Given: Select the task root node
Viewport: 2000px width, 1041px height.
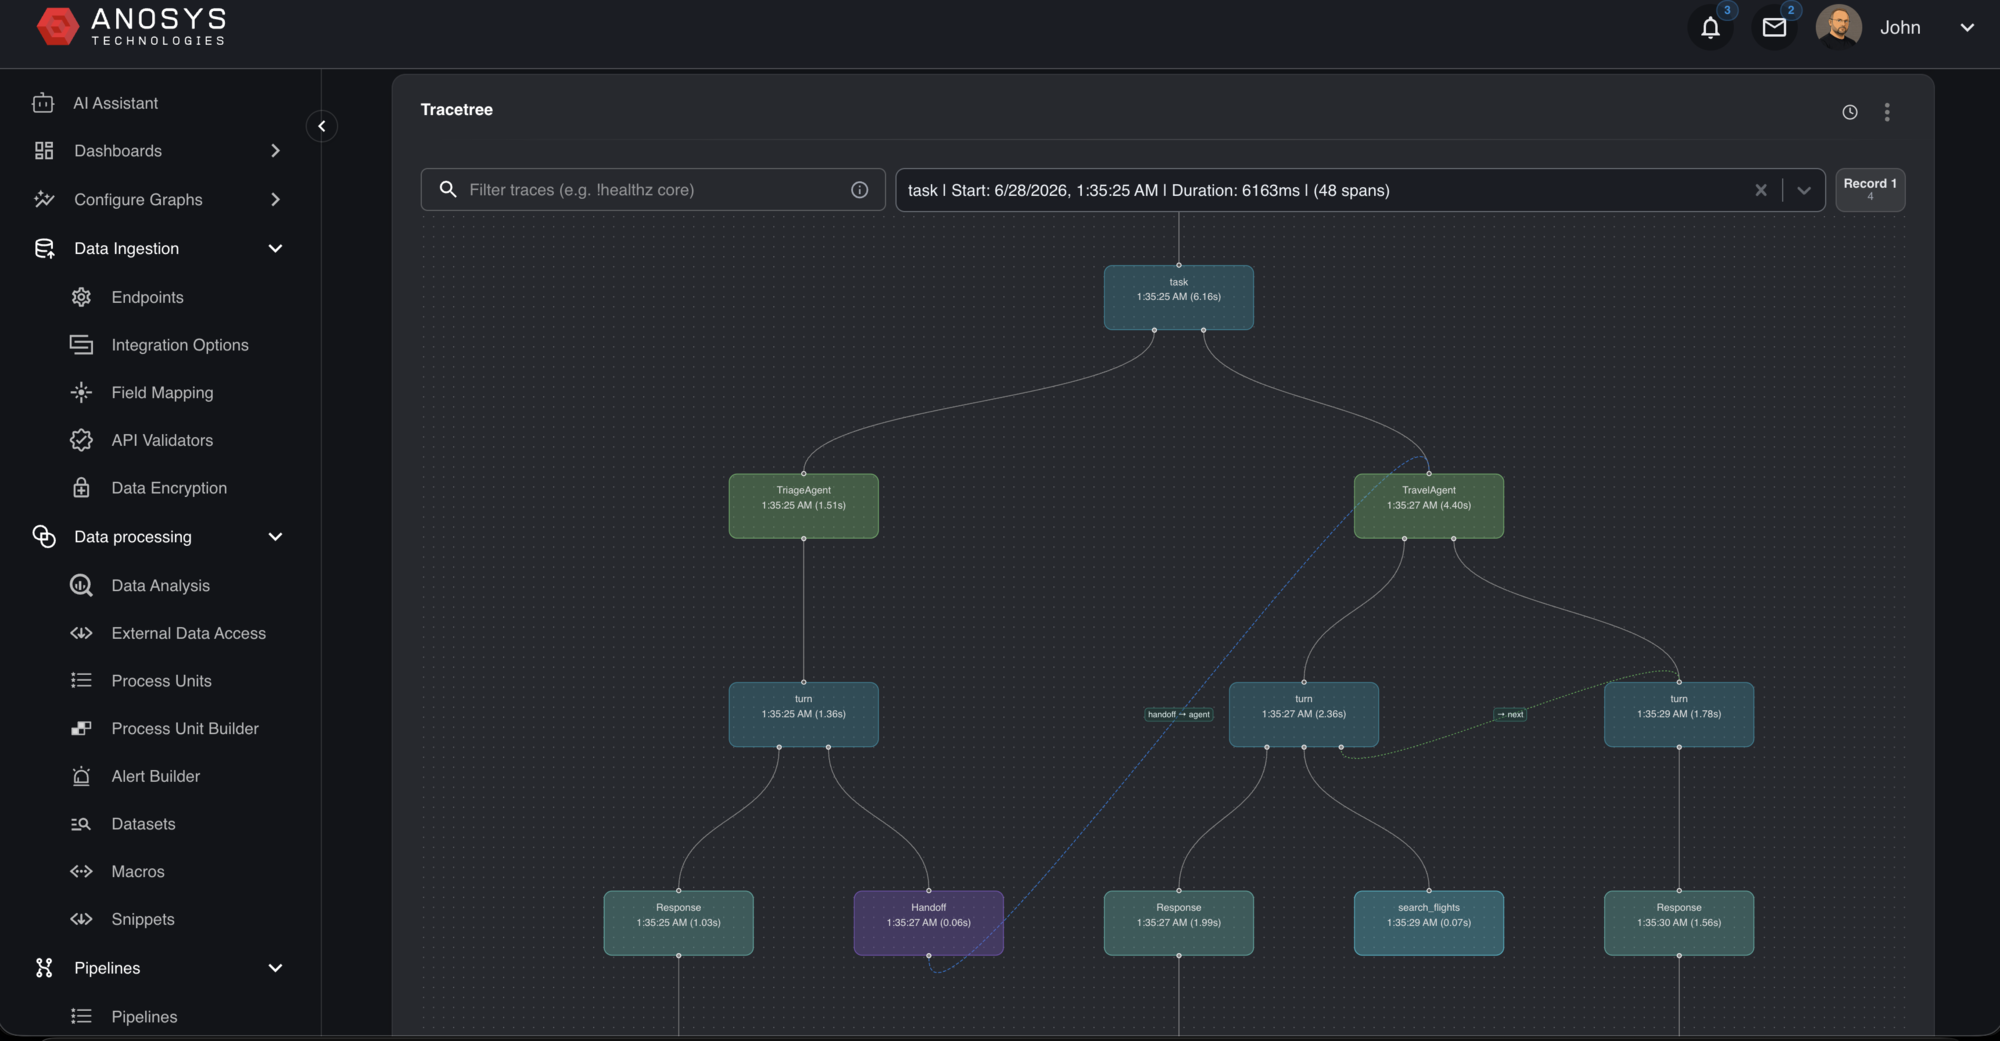Looking at the screenshot, I should [x=1179, y=297].
